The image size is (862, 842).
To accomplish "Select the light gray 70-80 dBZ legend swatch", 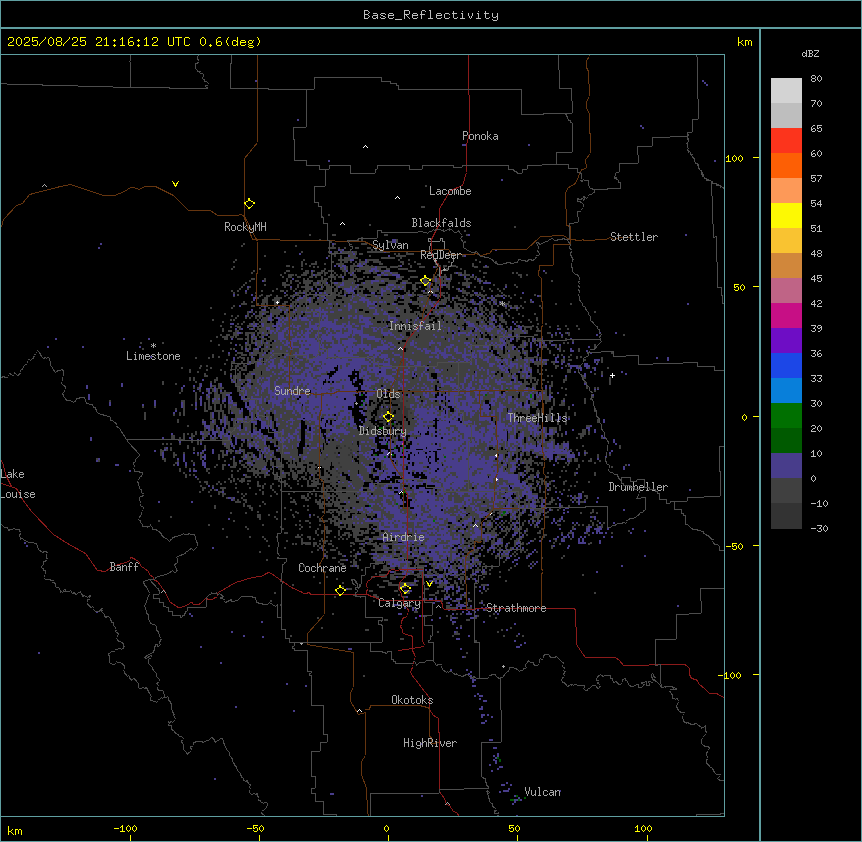I will pyautogui.click(x=786, y=91).
